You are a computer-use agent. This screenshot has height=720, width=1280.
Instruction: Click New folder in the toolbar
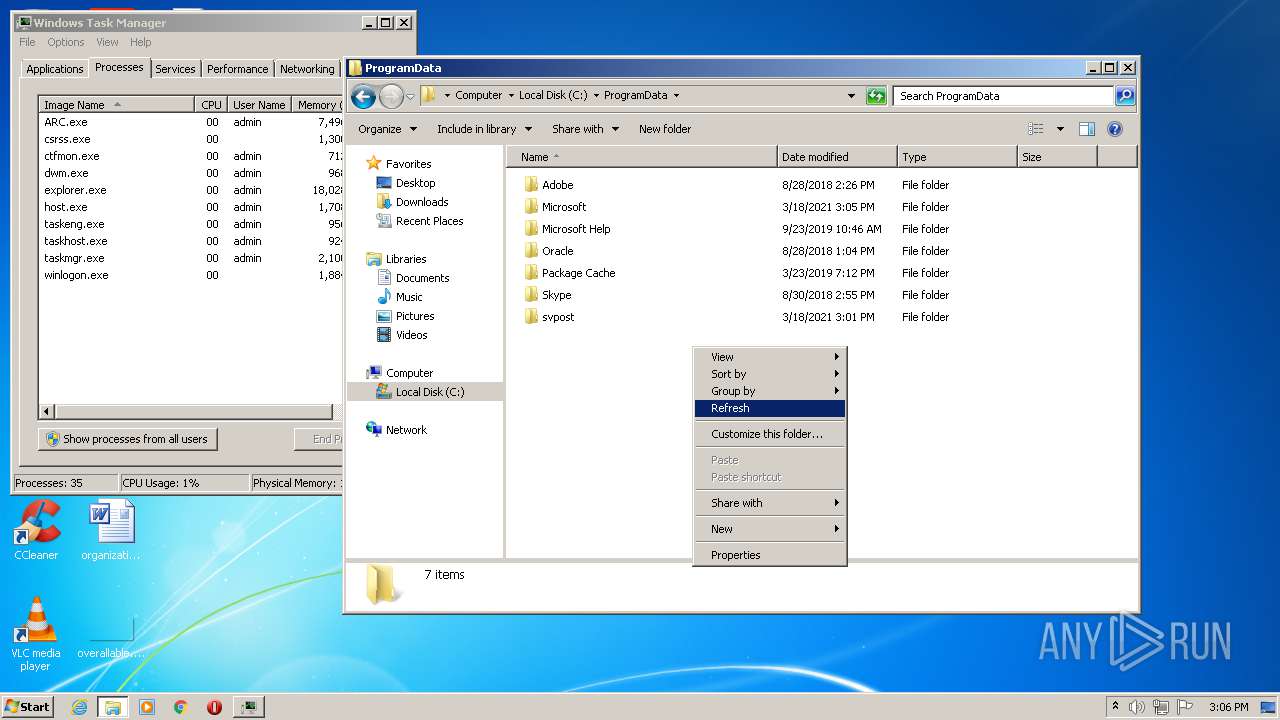[x=665, y=129]
